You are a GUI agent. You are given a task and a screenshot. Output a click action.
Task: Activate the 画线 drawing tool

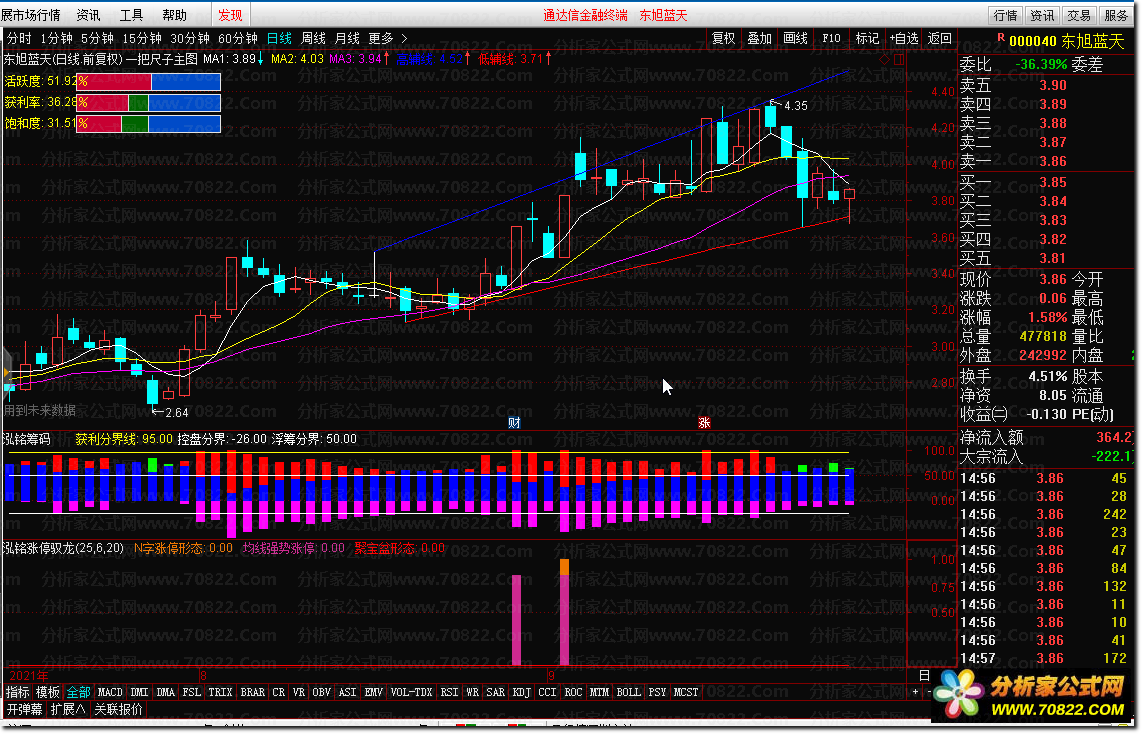[795, 38]
